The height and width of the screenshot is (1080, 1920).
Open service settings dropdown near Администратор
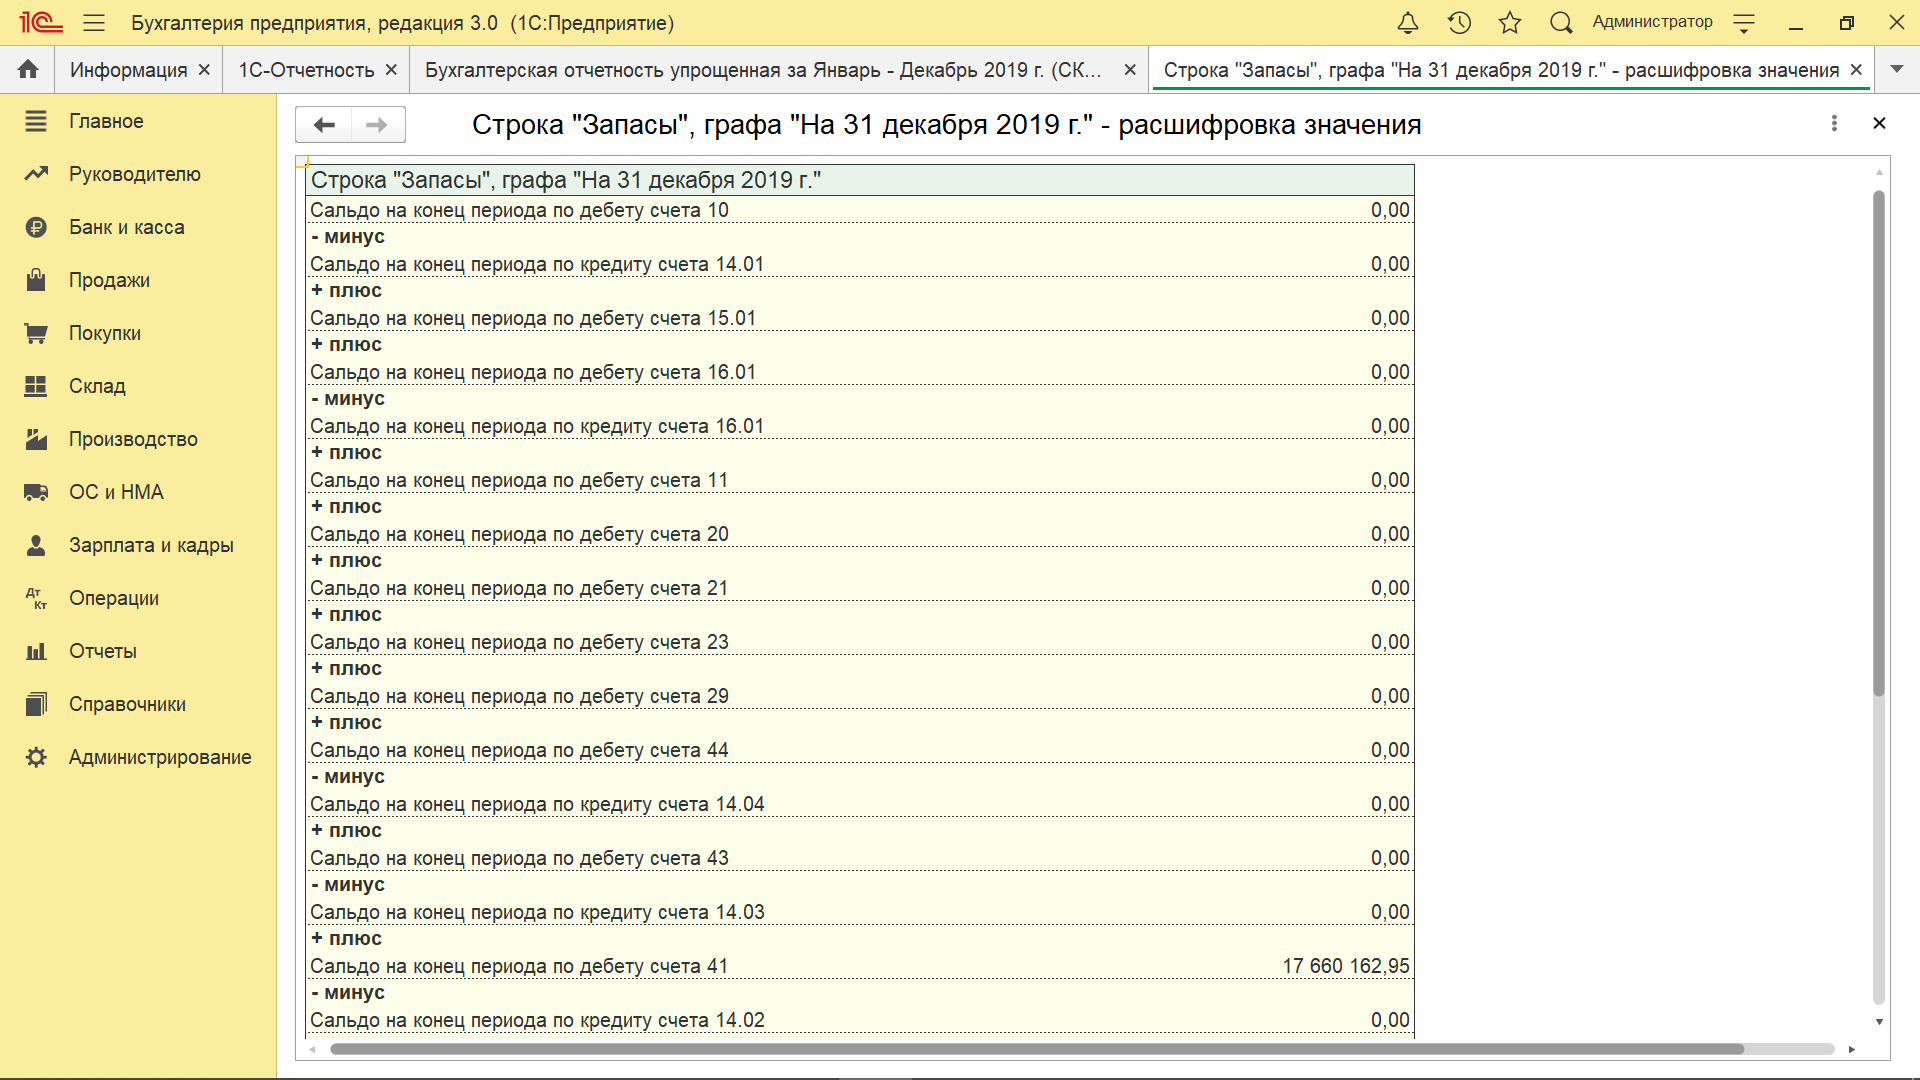coord(1744,23)
